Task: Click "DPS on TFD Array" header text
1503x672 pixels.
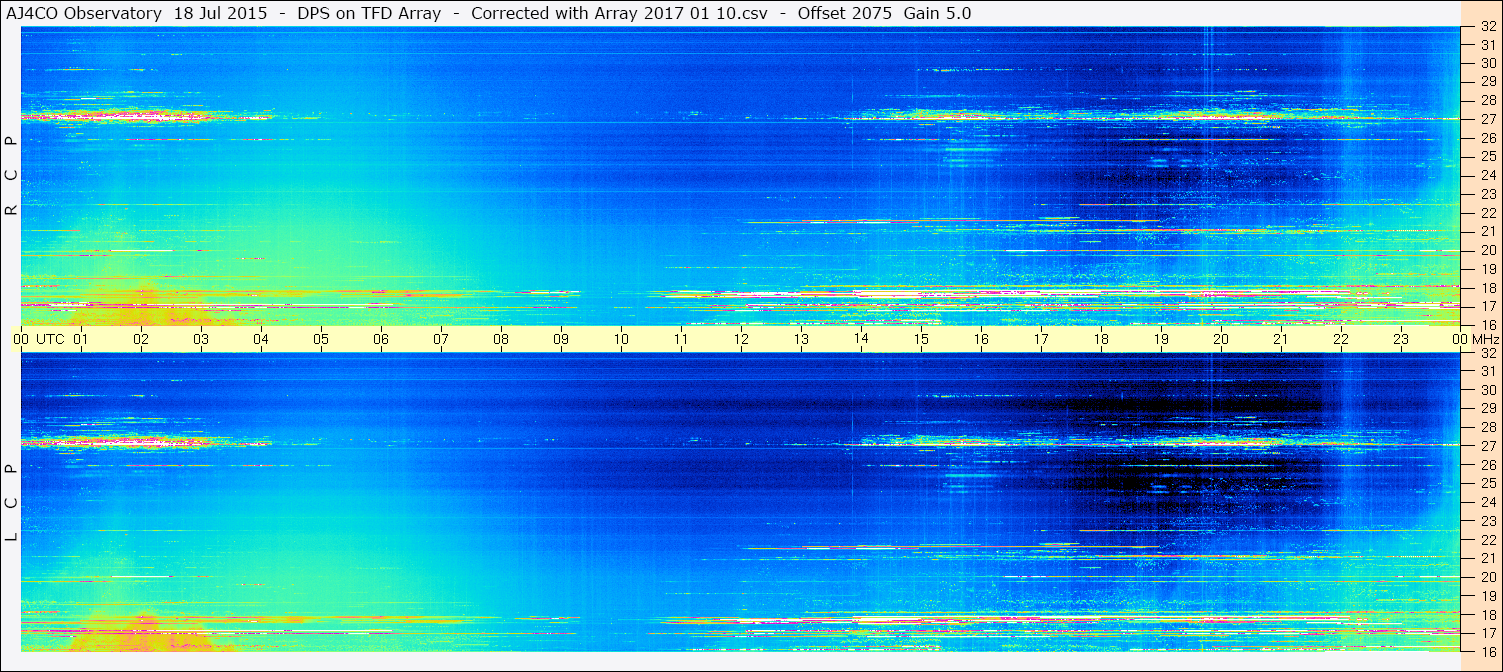Action: 369,13
